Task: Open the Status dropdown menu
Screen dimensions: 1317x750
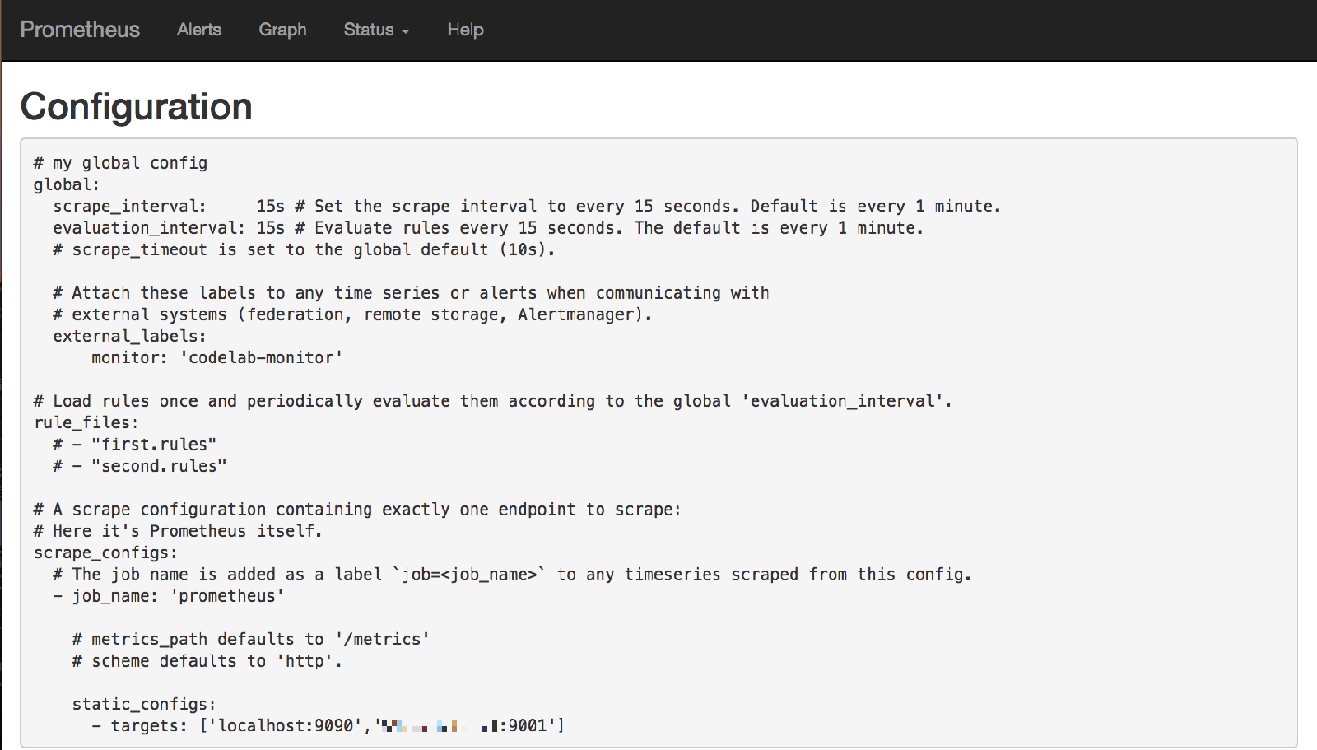Action: point(375,30)
